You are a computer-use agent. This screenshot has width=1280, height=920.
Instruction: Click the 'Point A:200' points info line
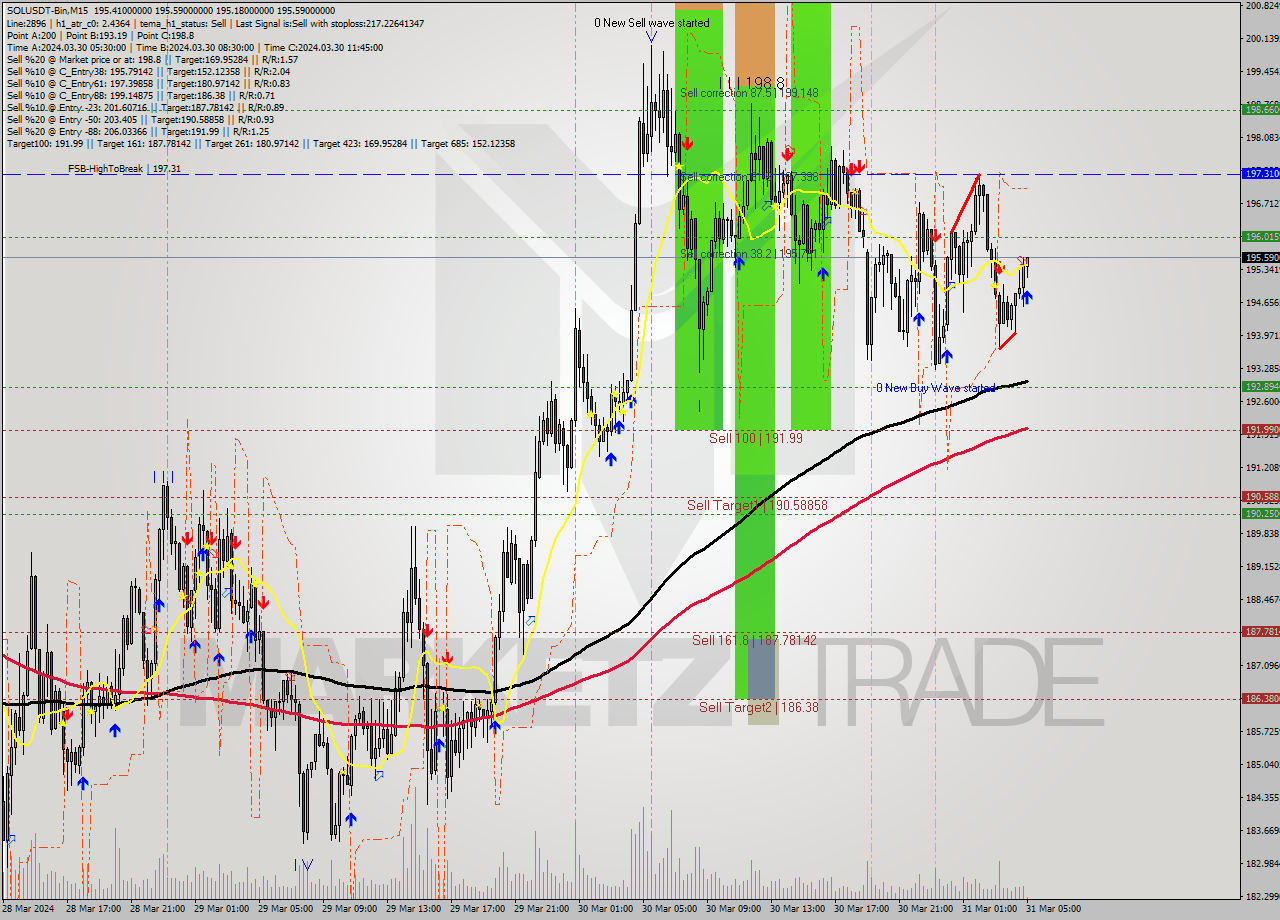(100, 35)
